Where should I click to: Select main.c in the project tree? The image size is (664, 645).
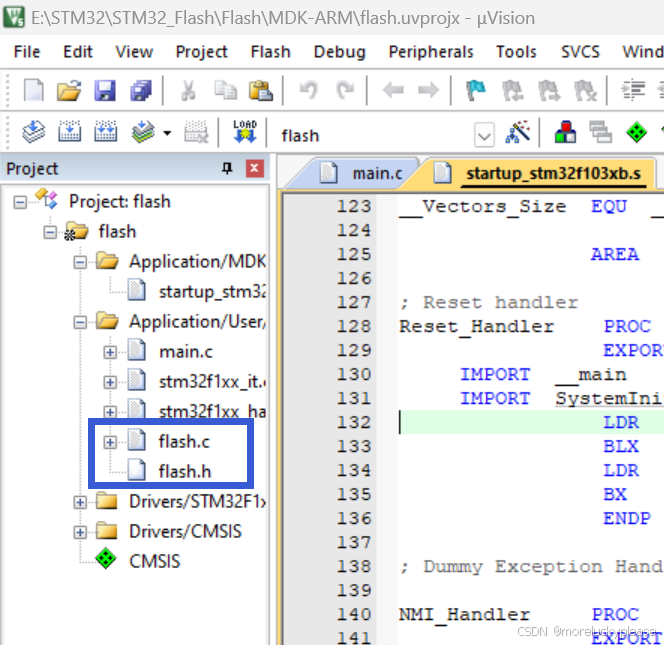click(x=185, y=352)
